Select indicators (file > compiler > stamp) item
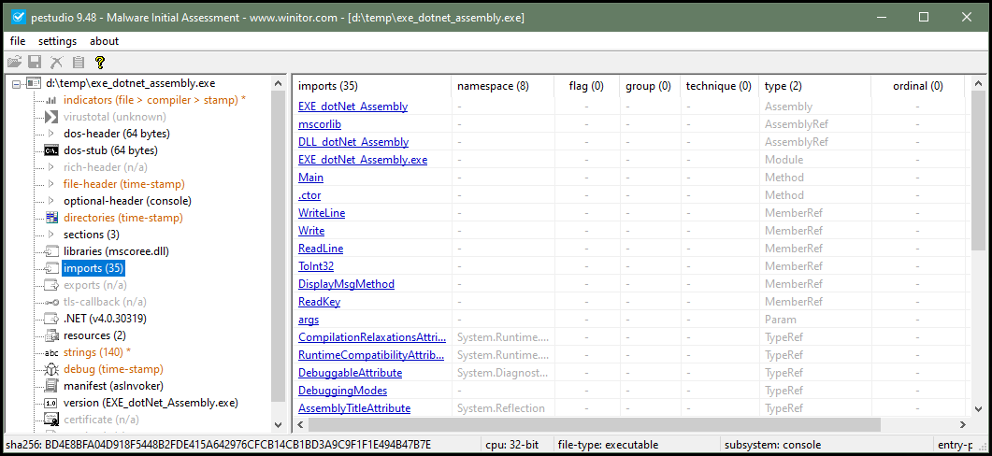992x456 pixels. click(x=155, y=100)
